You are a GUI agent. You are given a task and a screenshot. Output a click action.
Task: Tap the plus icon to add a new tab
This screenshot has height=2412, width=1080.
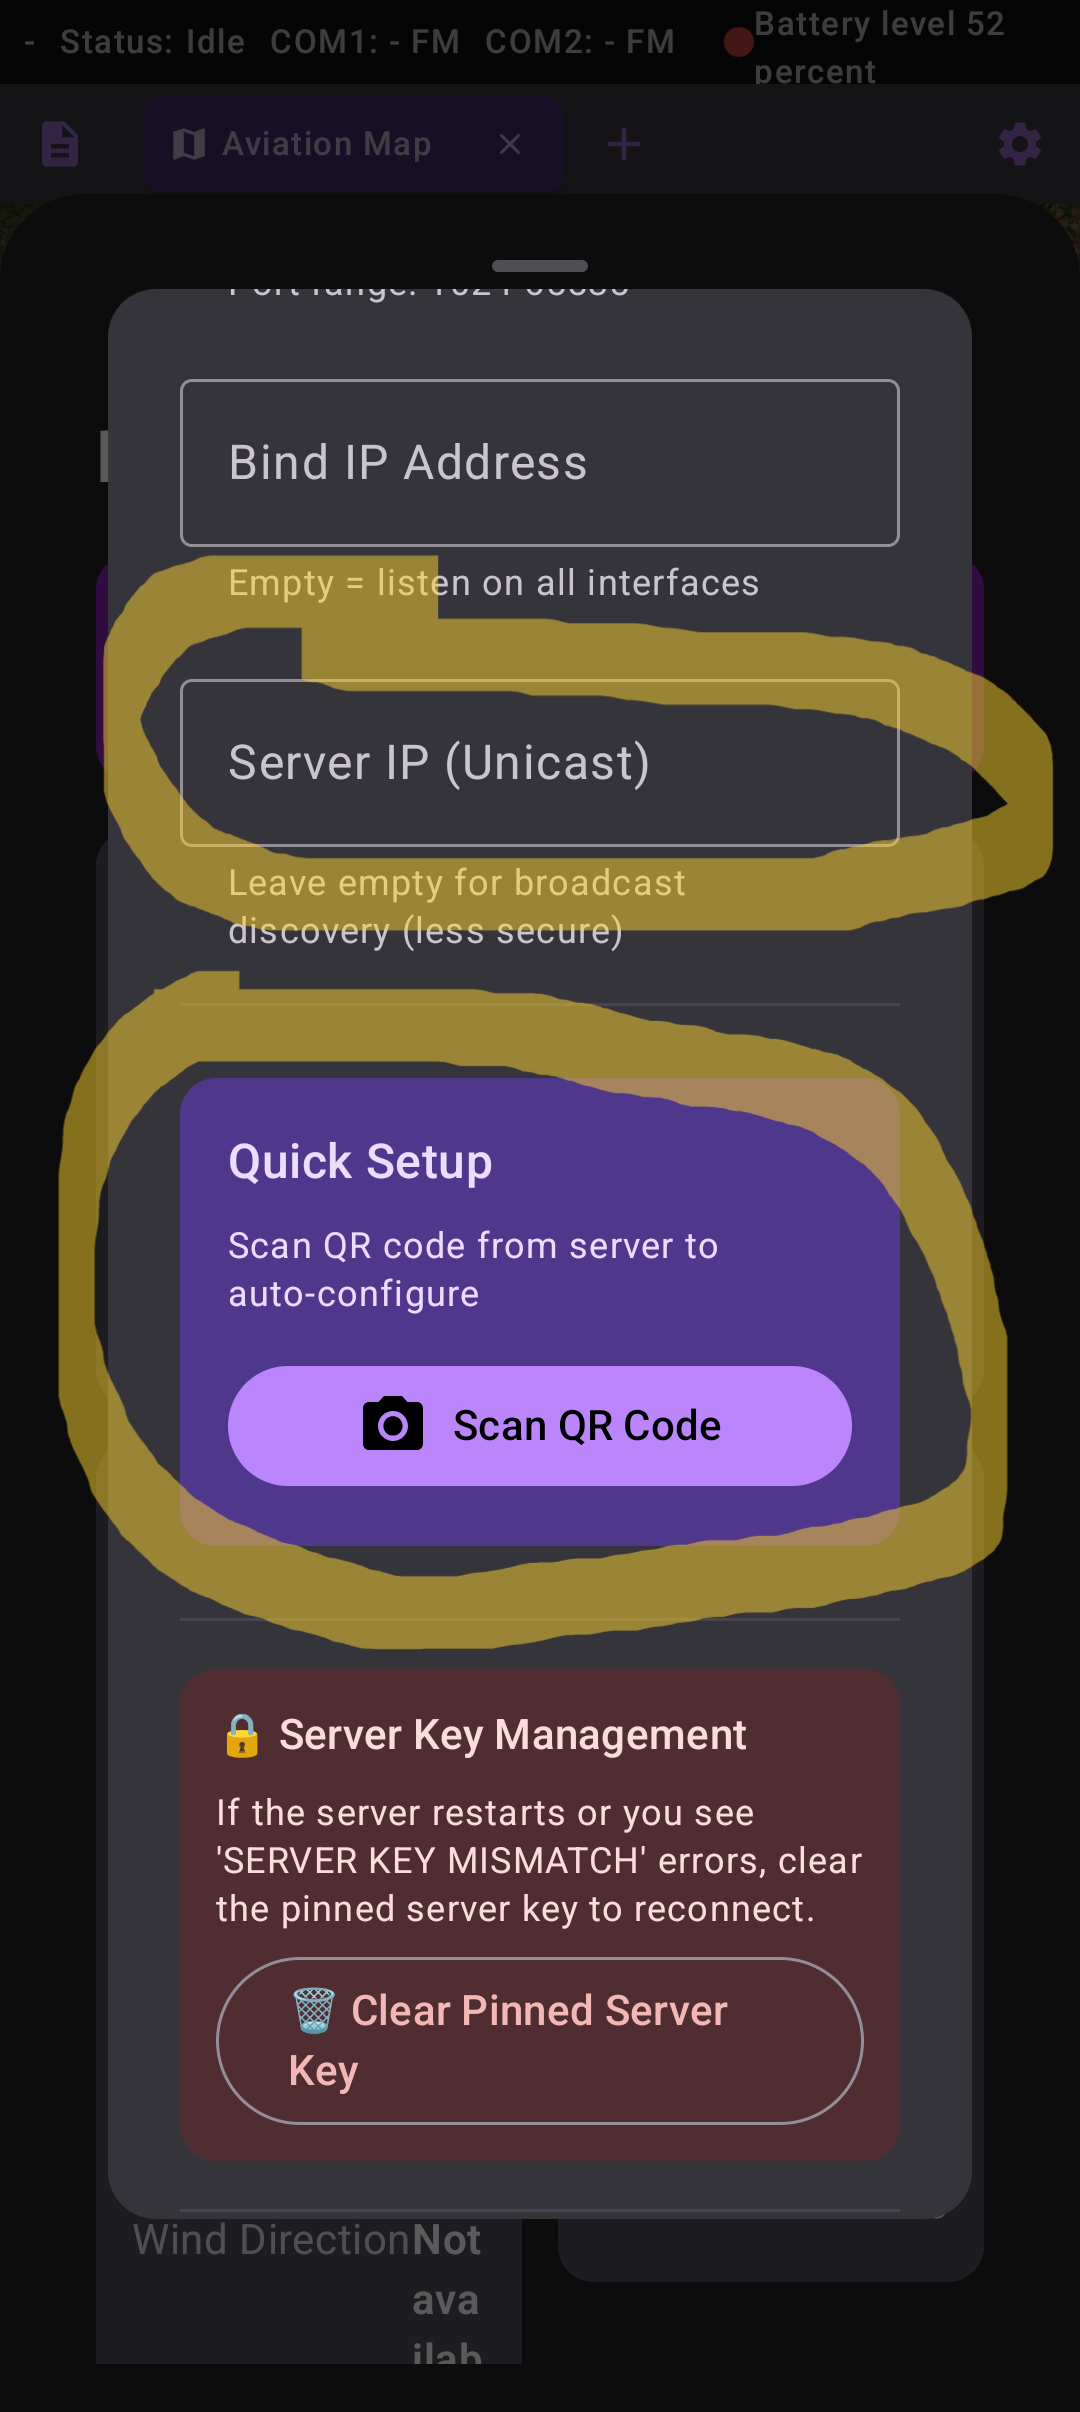click(622, 143)
